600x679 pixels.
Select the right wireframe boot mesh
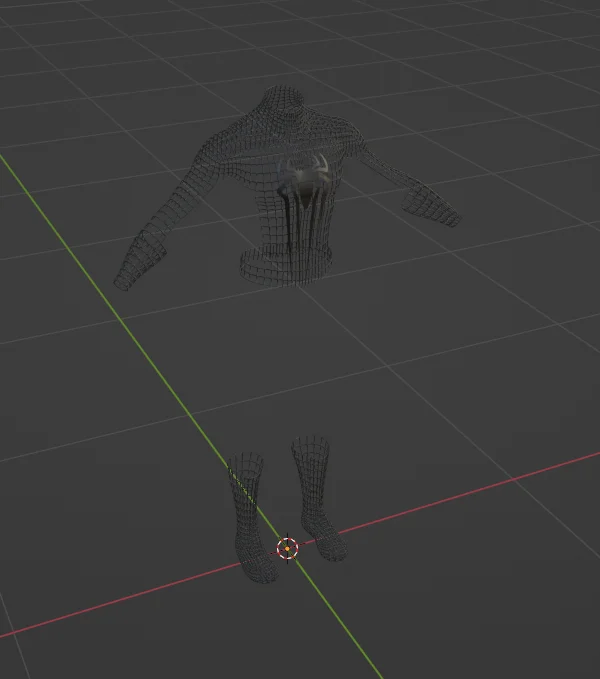[x=319, y=498]
